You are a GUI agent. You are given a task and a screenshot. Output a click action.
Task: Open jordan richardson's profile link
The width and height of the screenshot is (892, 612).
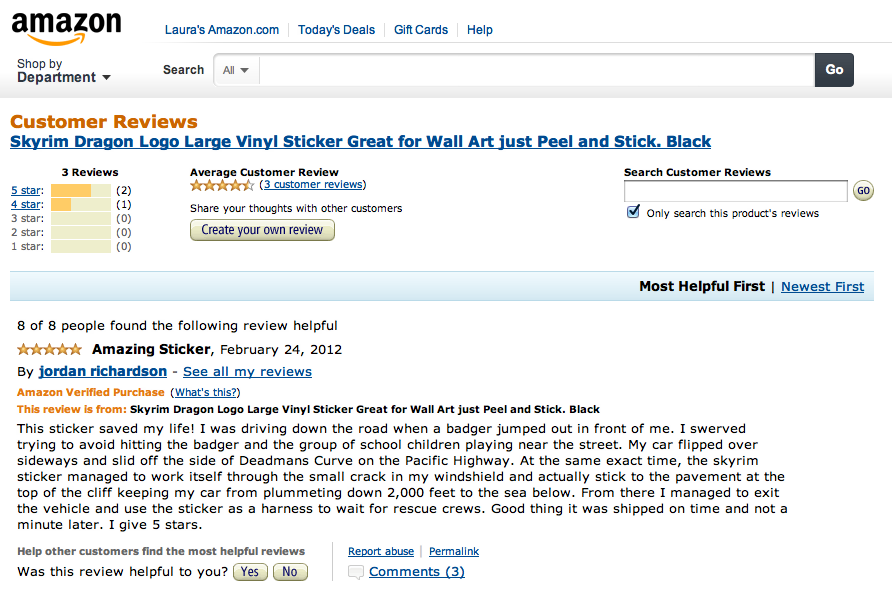point(103,372)
